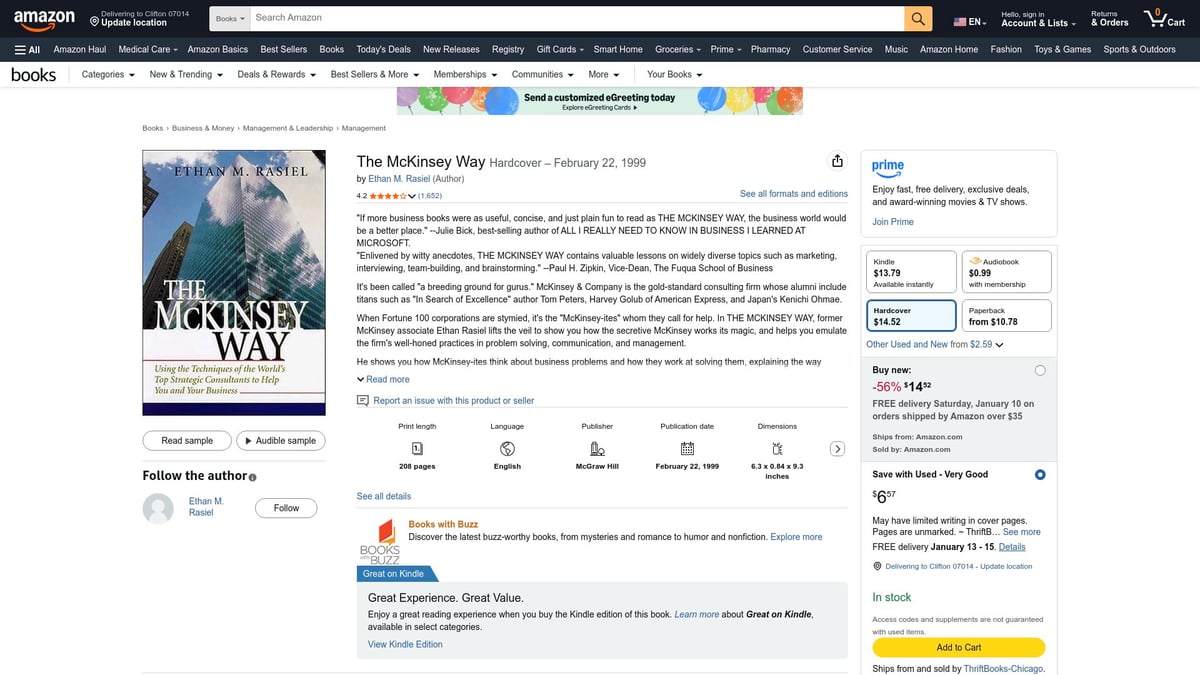The width and height of the screenshot is (1200, 675).
Task: Open the Books search category dropdown
Action: 229,17
